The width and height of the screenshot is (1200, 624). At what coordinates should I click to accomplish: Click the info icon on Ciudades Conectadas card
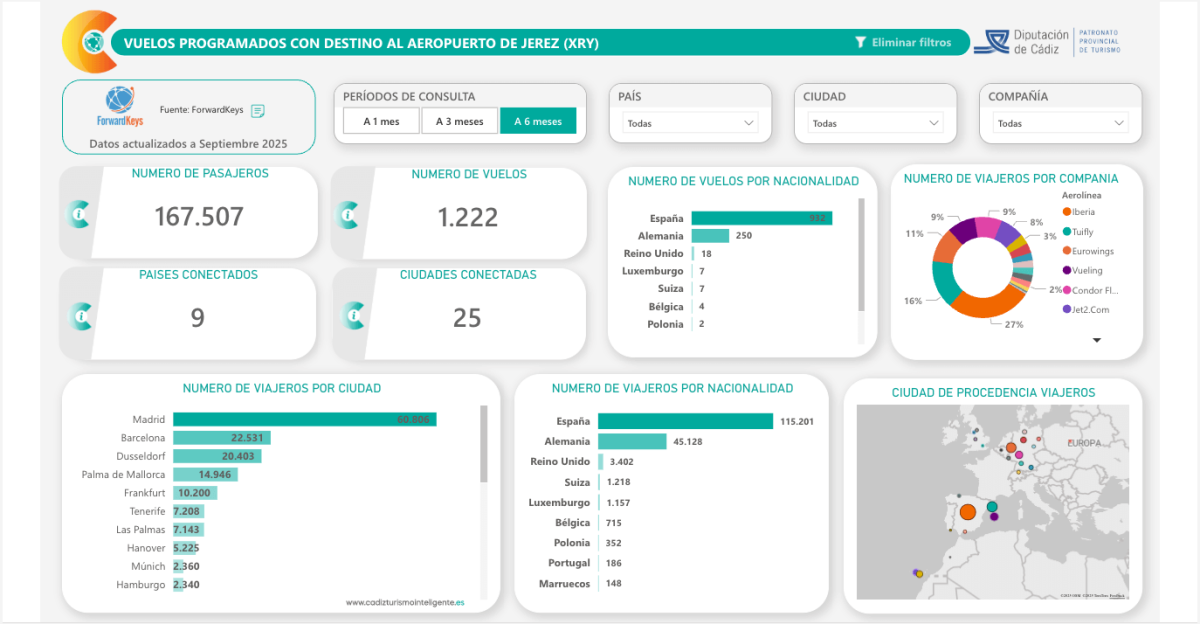(350, 316)
